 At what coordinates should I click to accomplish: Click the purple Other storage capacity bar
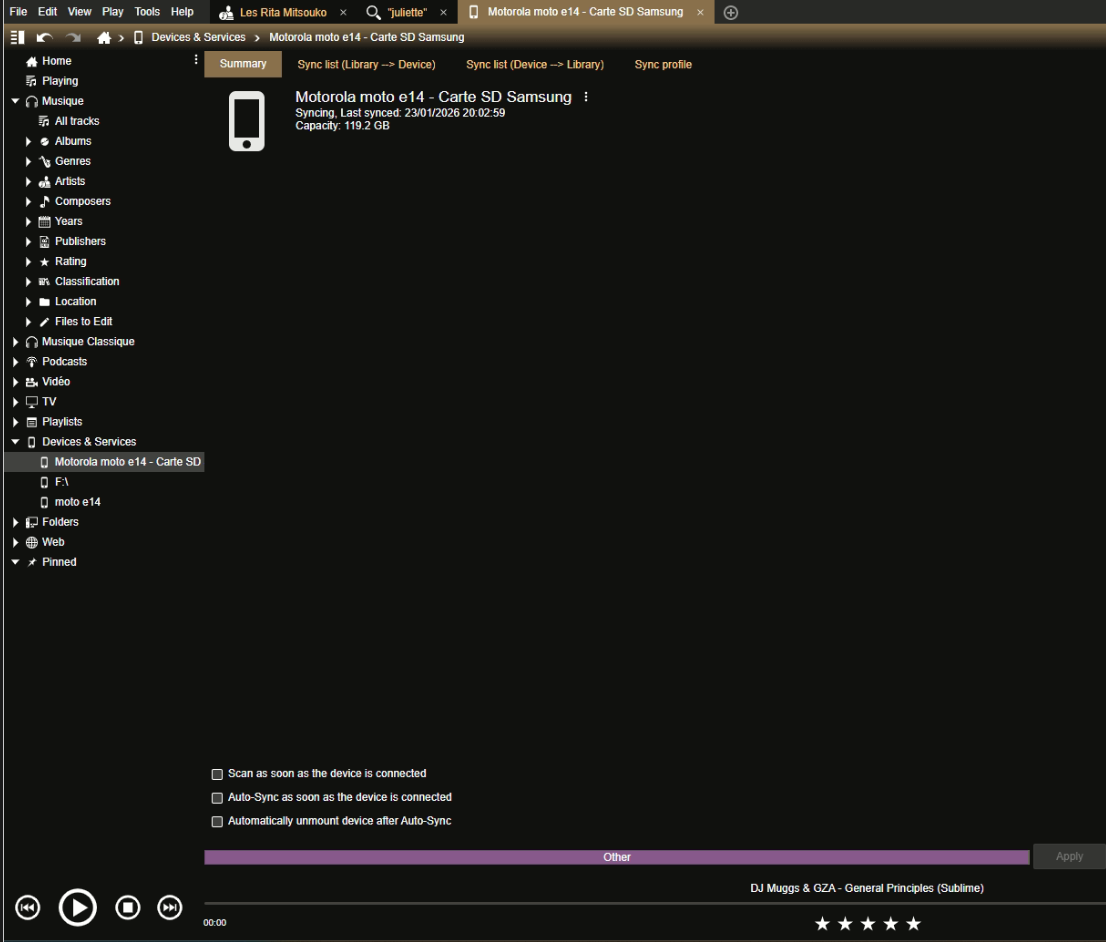coord(616,857)
